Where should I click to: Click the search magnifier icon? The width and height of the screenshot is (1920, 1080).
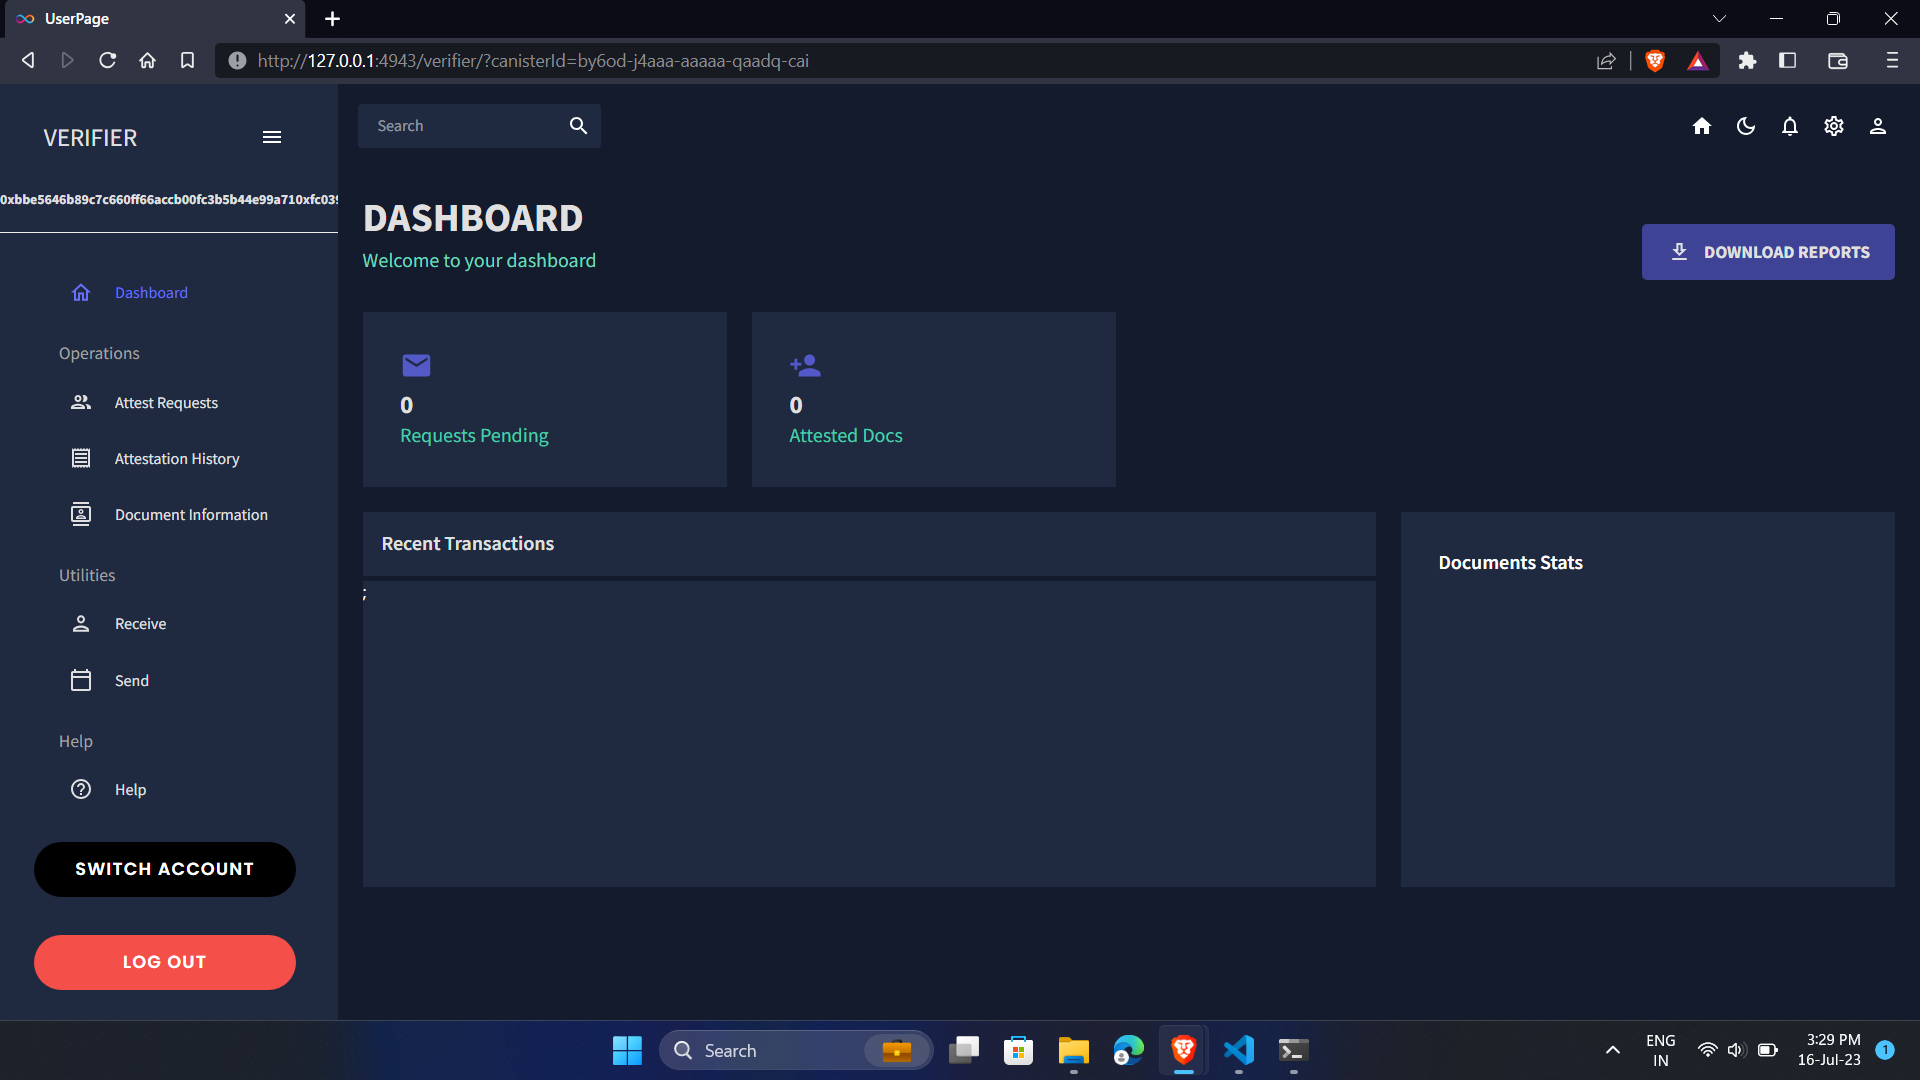(578, 126)
